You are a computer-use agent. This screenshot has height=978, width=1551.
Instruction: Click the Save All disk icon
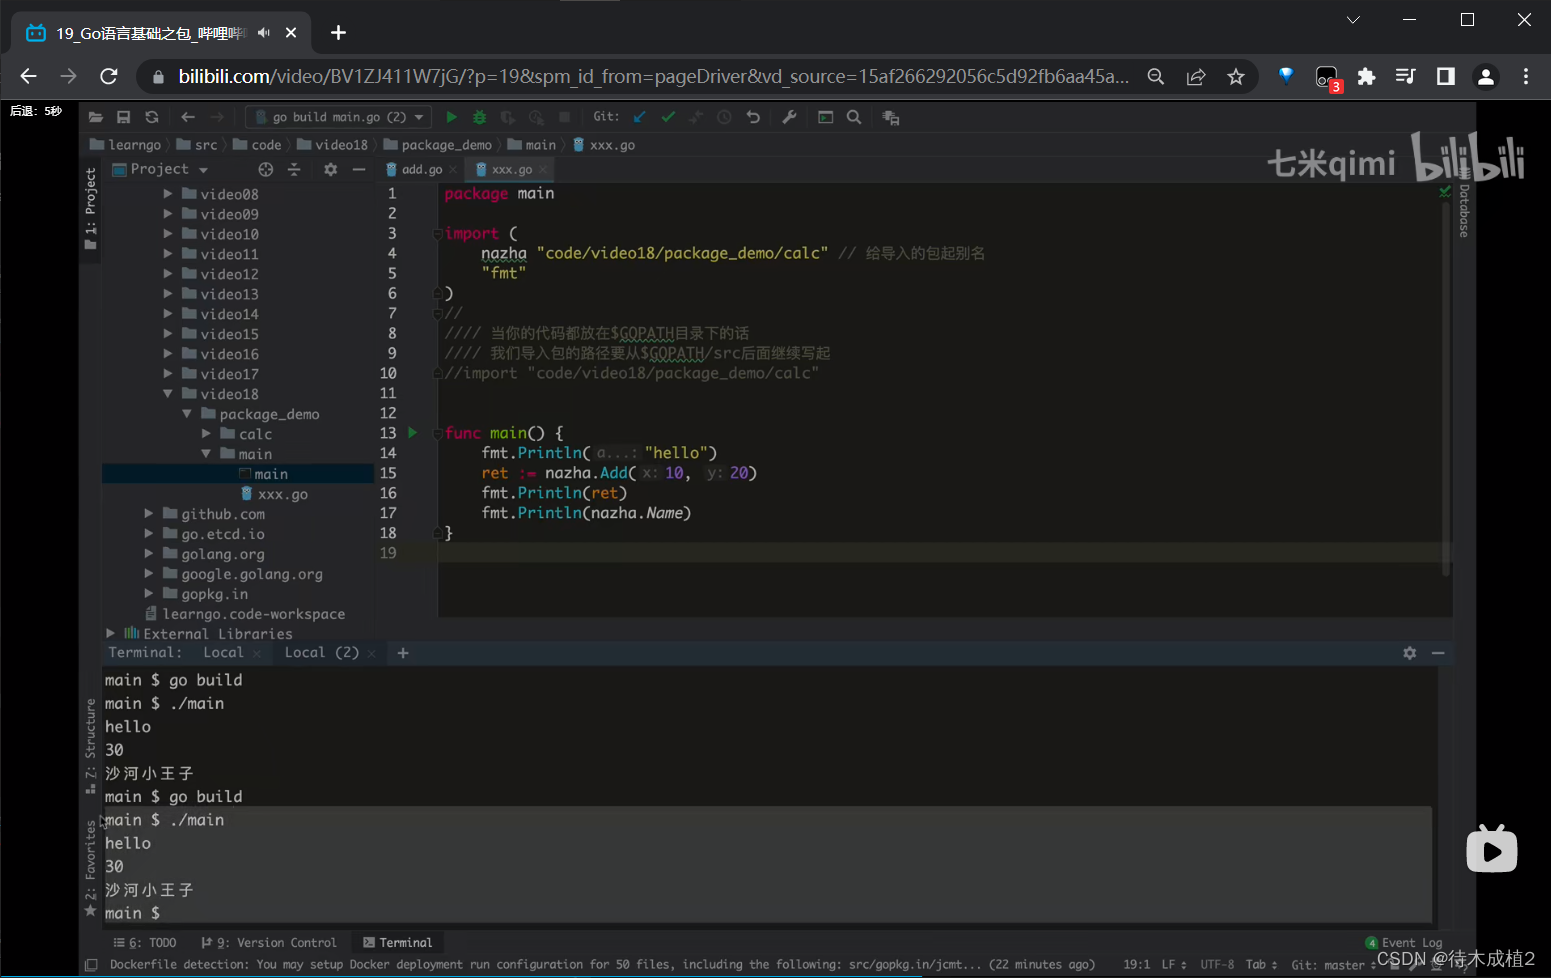click(124, 117)
